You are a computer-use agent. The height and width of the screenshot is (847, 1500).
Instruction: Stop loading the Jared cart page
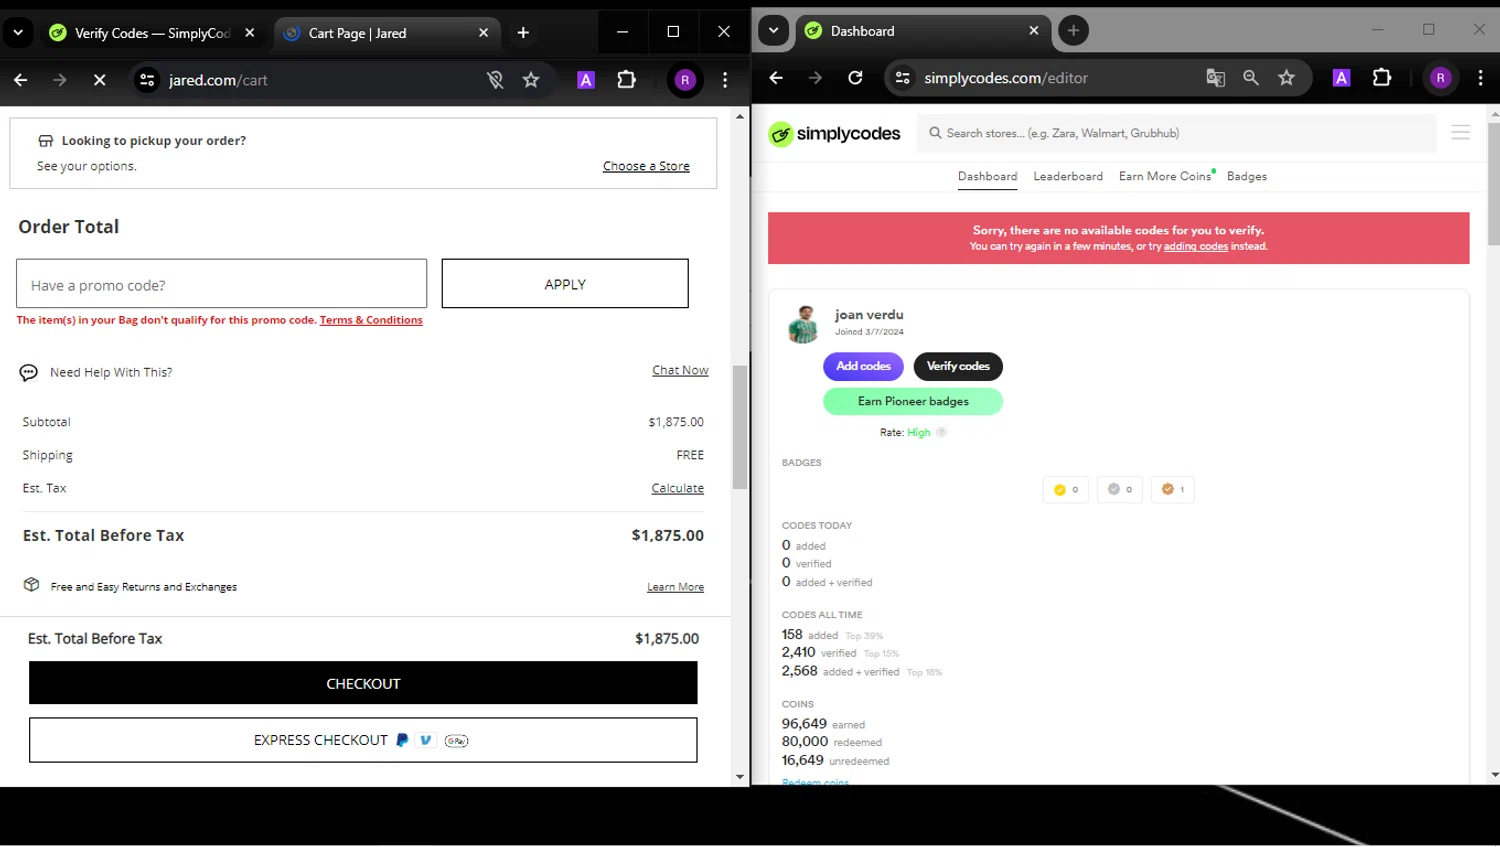[99, 80]
